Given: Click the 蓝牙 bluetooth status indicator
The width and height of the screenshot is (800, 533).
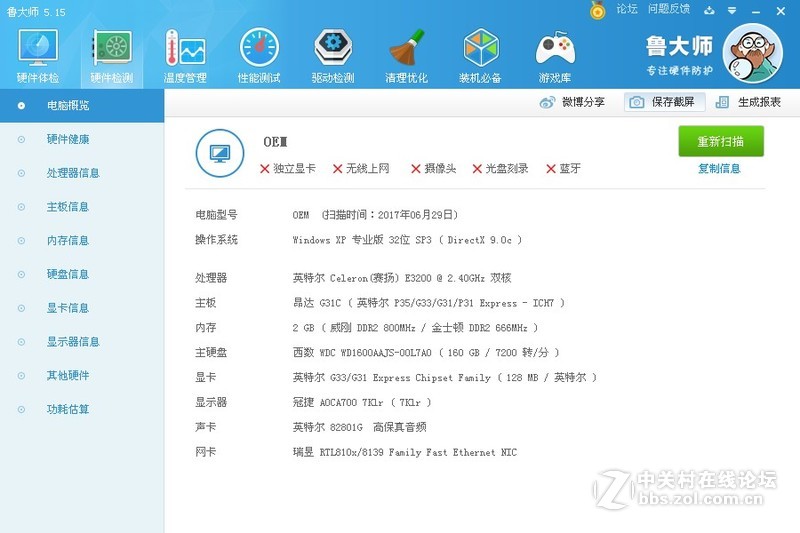Looking at the screenshot, I should [564, 168].
